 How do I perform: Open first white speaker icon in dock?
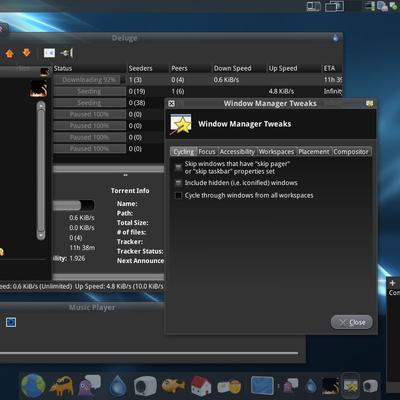pos(145,386)
